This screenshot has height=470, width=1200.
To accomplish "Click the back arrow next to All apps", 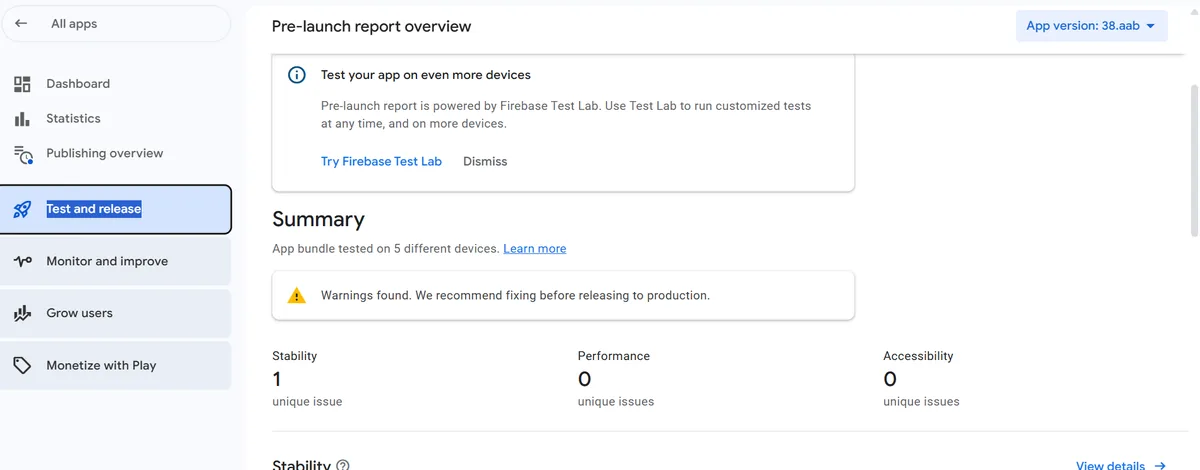I will point(21,24).
